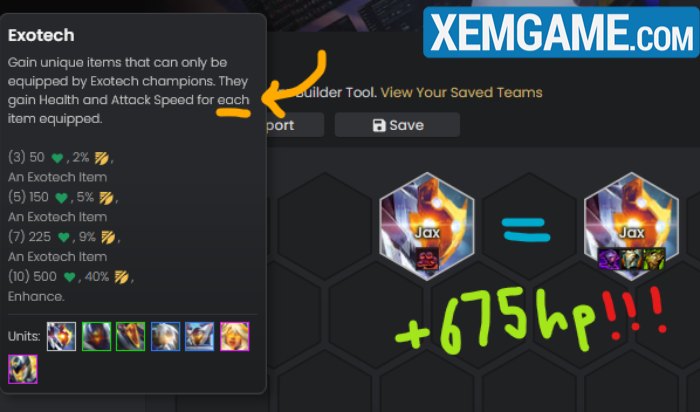Click the silver item on the three-item Jax

[x=632, y=259]
